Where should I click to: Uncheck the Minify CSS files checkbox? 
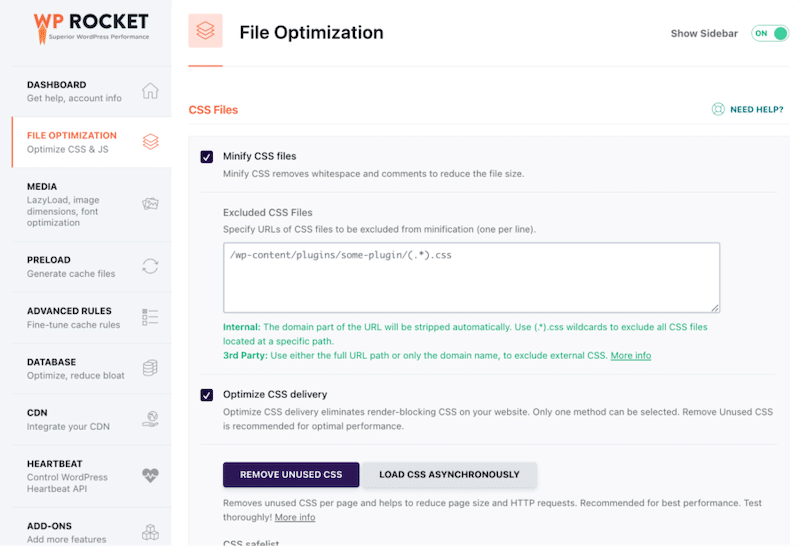(207, 156)
